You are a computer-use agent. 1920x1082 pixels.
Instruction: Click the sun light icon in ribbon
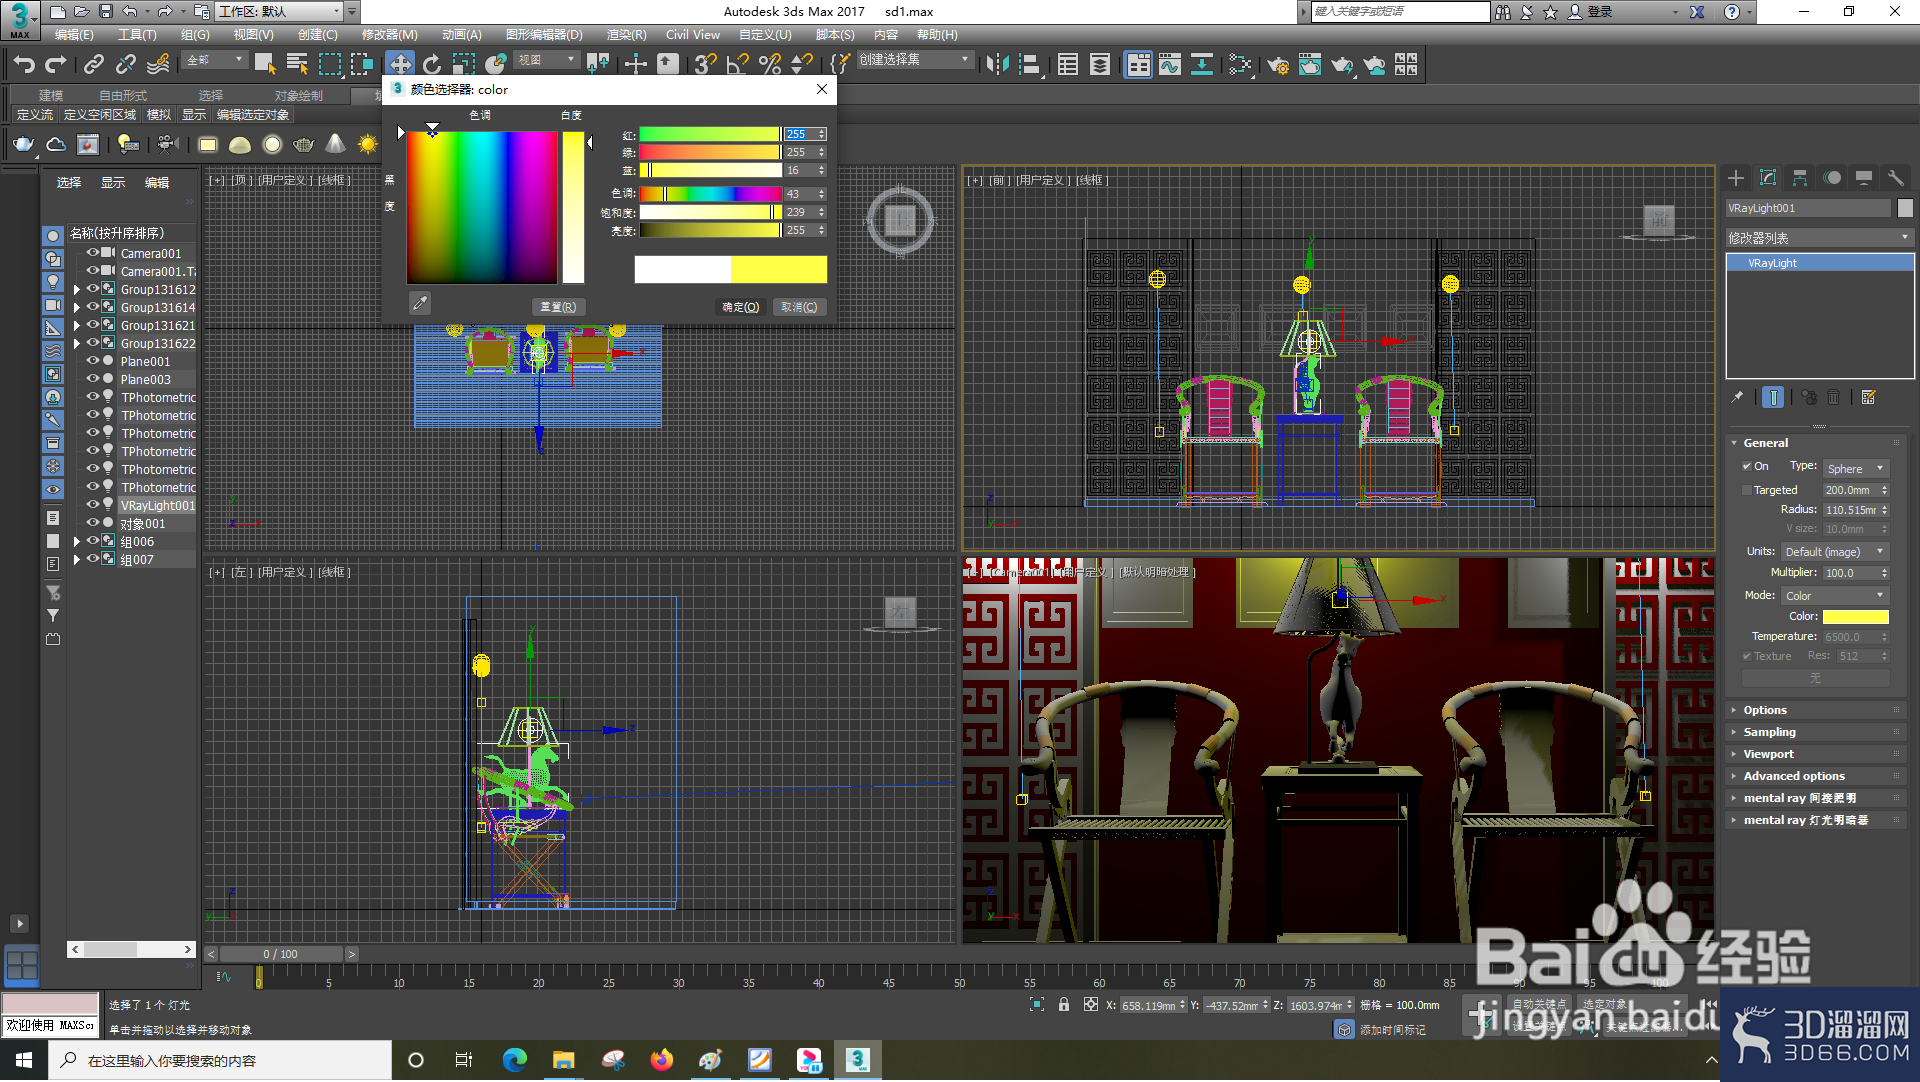tap(368, 145)
